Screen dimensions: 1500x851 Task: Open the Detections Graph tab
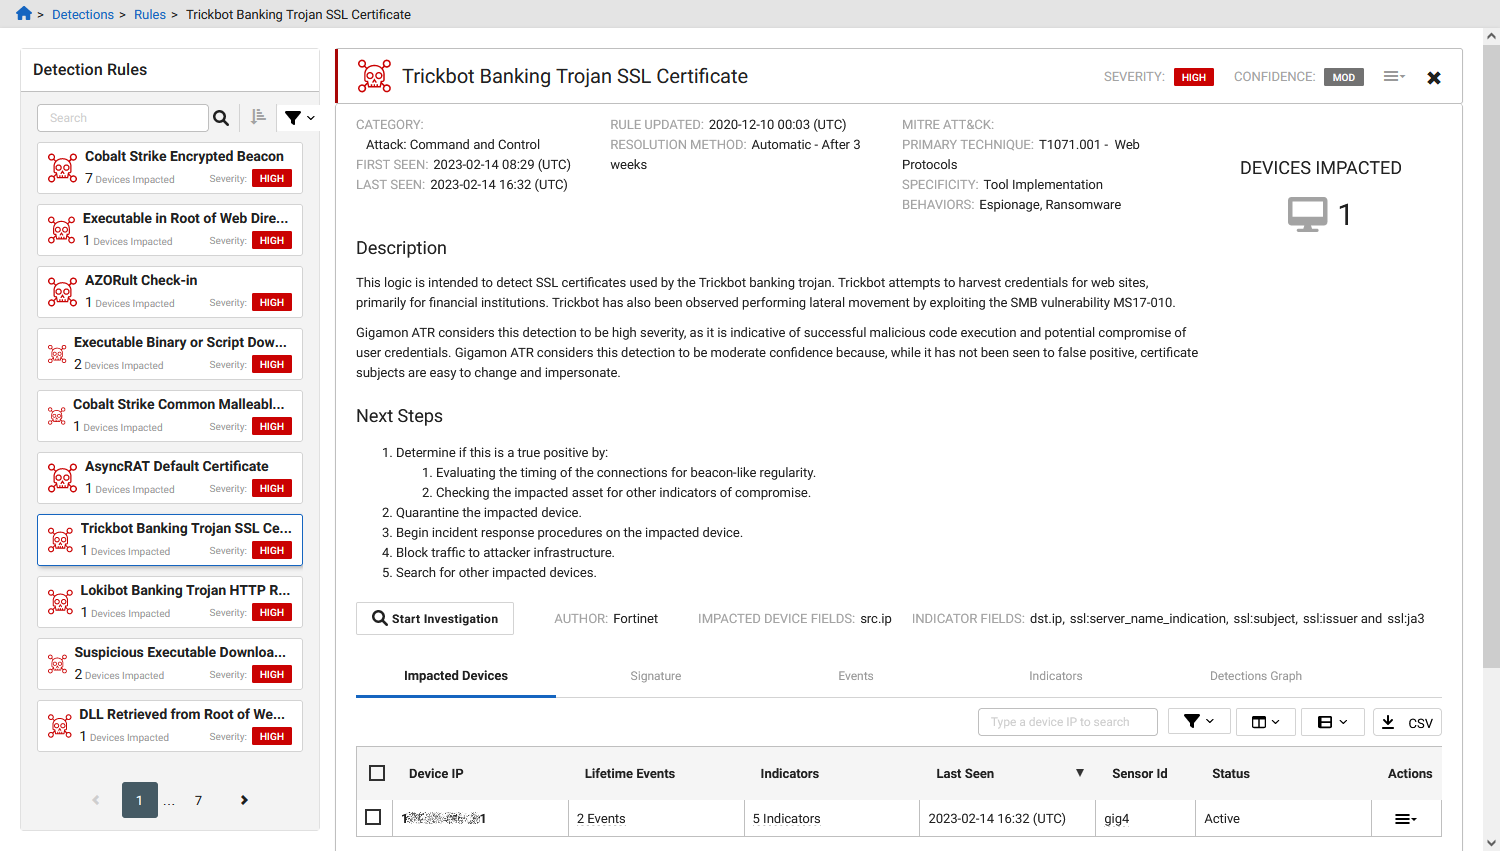coord(1255,675)
